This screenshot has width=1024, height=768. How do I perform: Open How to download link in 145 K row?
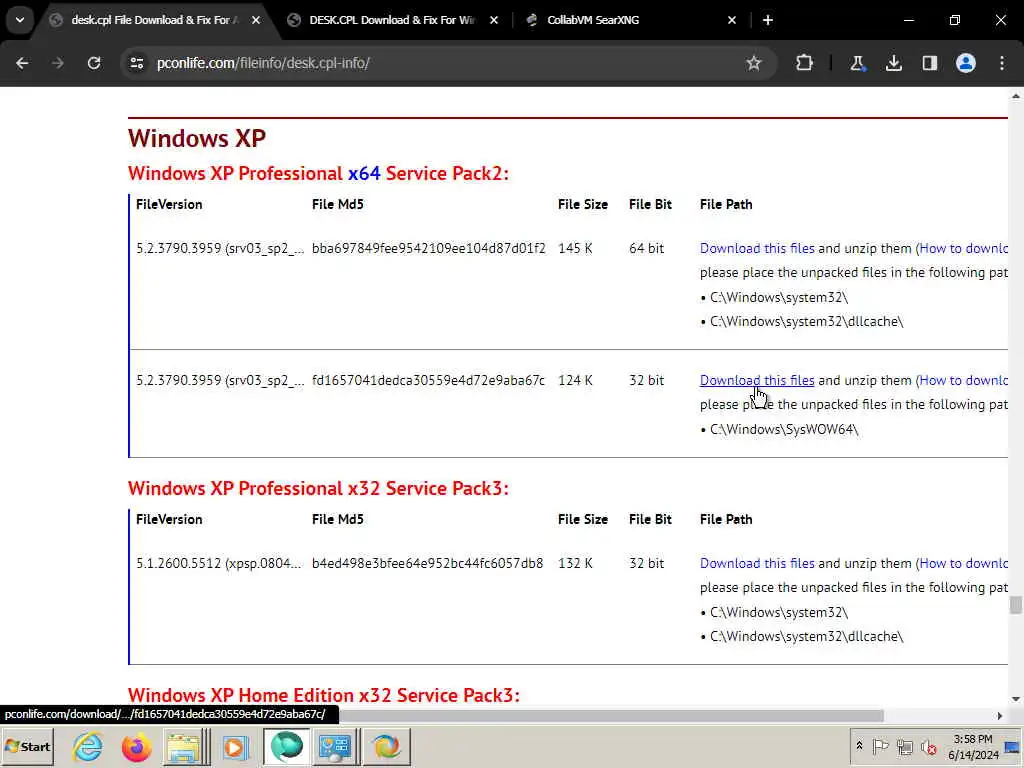[x=963, y=248]
